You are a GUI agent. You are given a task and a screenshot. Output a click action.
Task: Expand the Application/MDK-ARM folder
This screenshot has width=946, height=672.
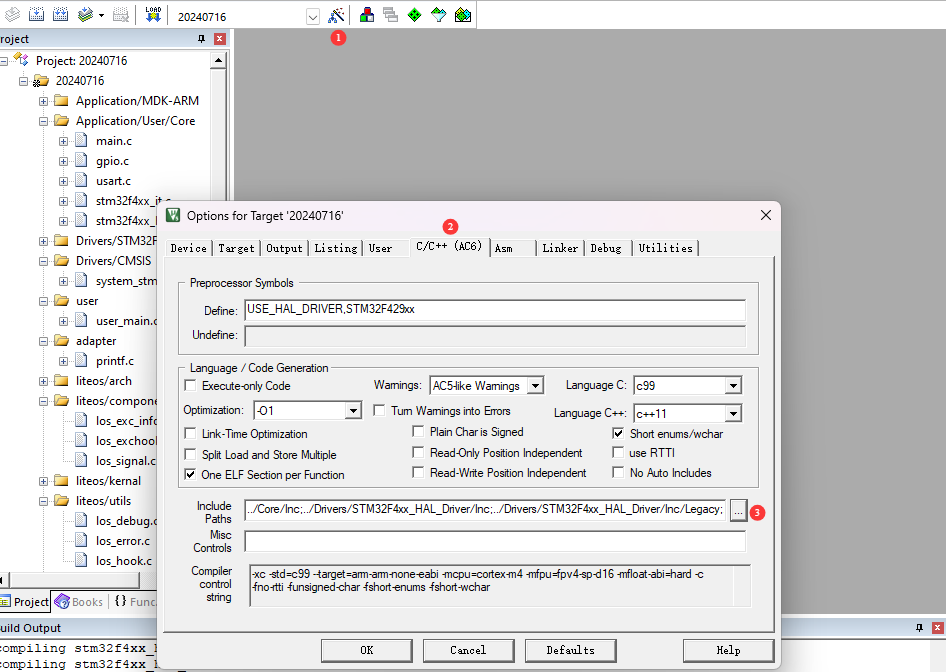(43, 101)
